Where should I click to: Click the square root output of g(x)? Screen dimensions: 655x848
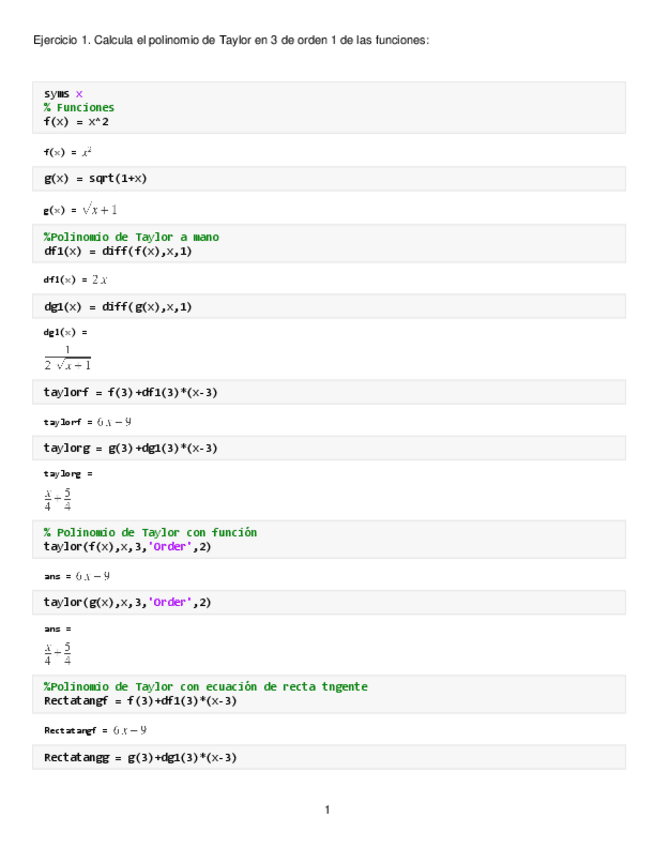click(x=100, y=210)
